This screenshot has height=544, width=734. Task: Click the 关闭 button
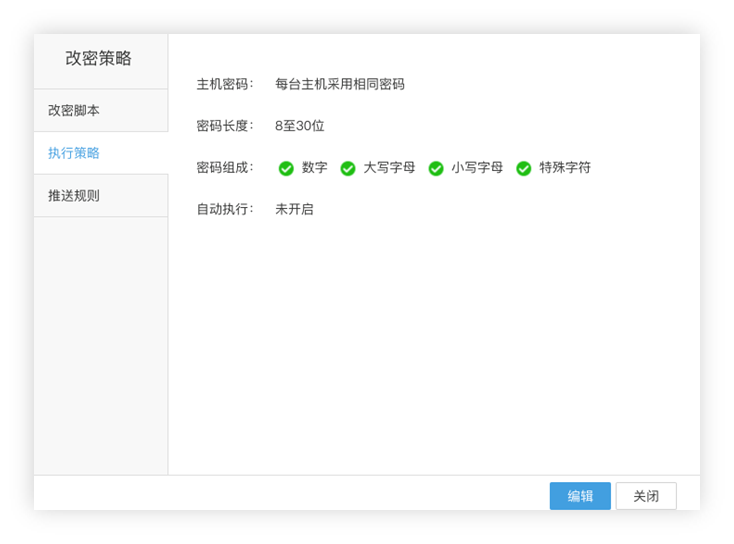tap(646, 496)
